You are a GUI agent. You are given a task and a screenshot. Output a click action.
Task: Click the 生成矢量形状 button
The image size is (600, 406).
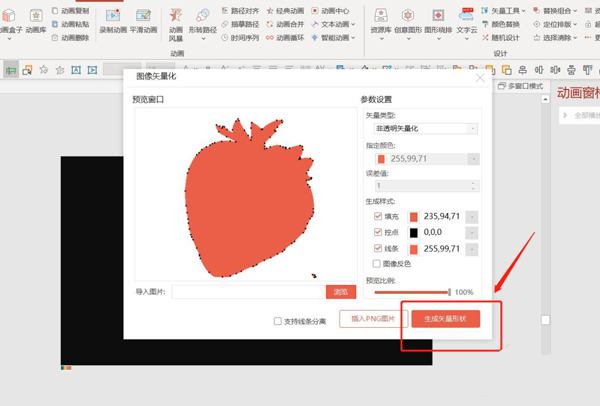click(x=445, y=319)
